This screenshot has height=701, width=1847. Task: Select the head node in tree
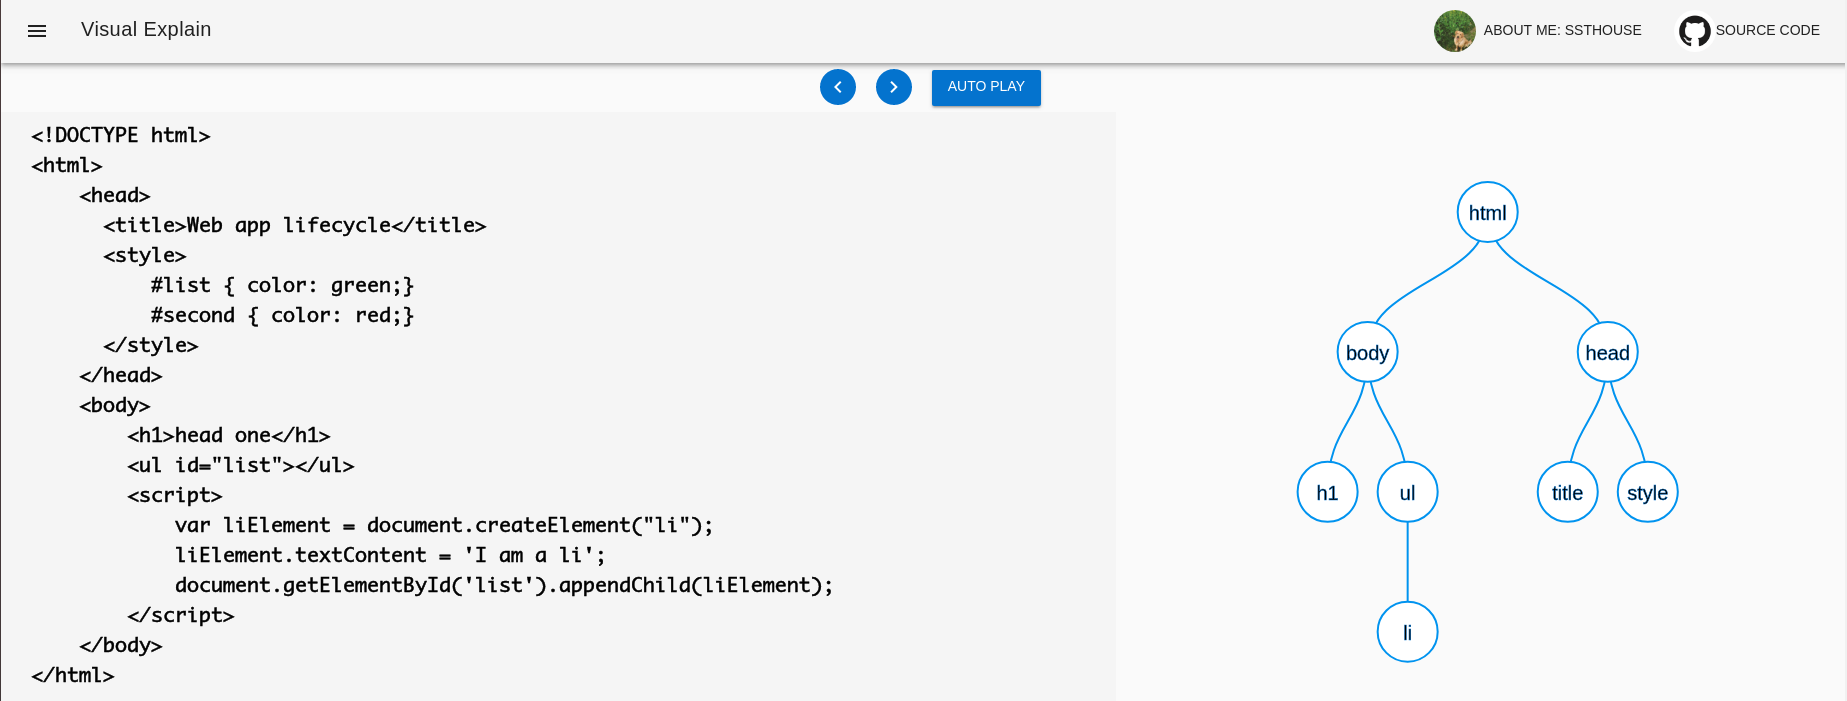point(1607,352)
